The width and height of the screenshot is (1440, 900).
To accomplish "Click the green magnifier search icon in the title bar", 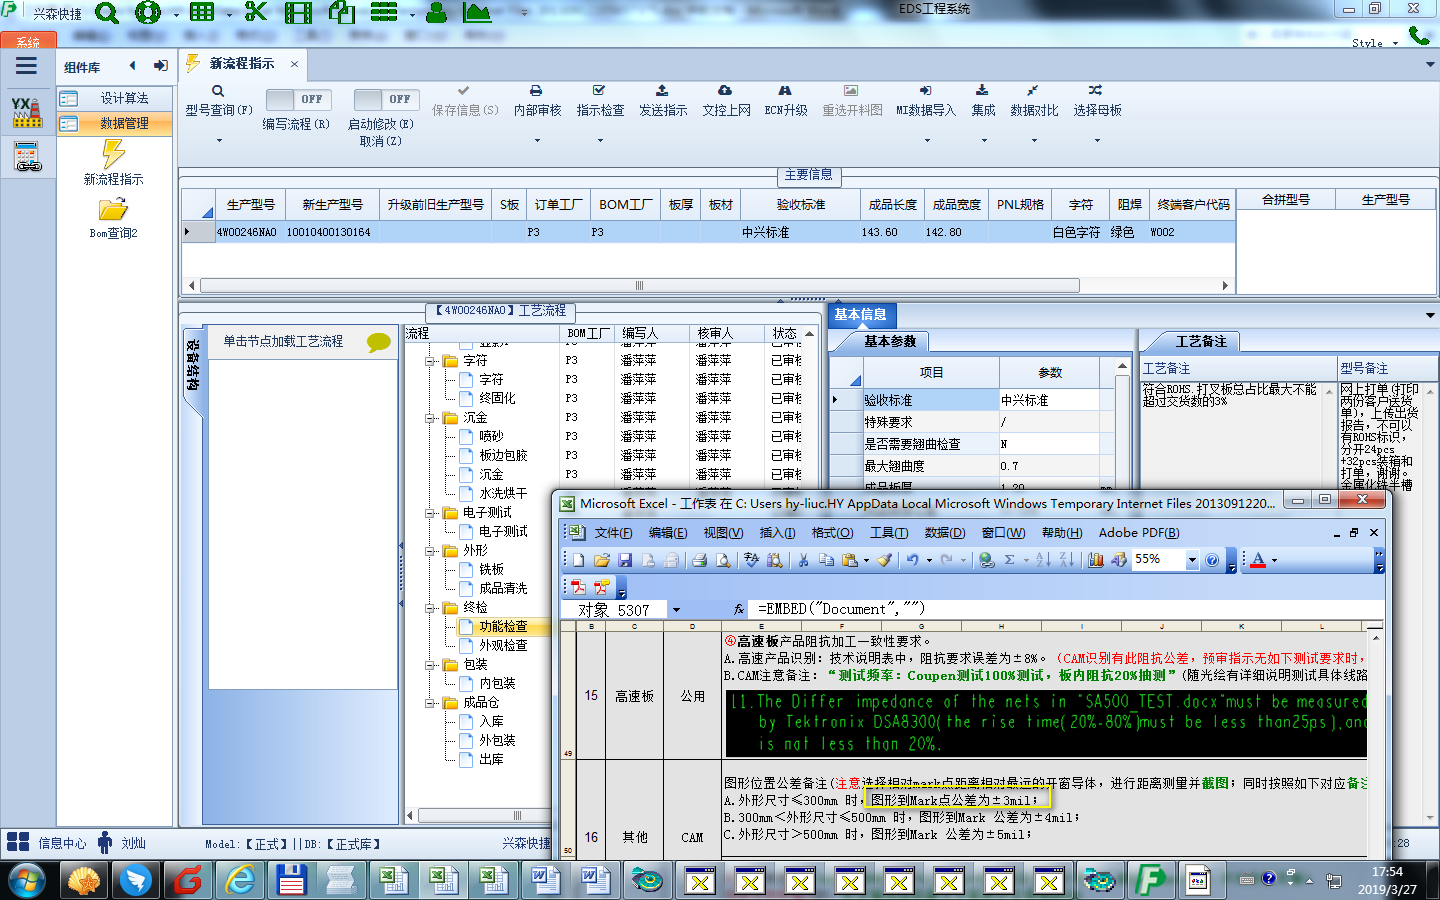I will 107,13.
